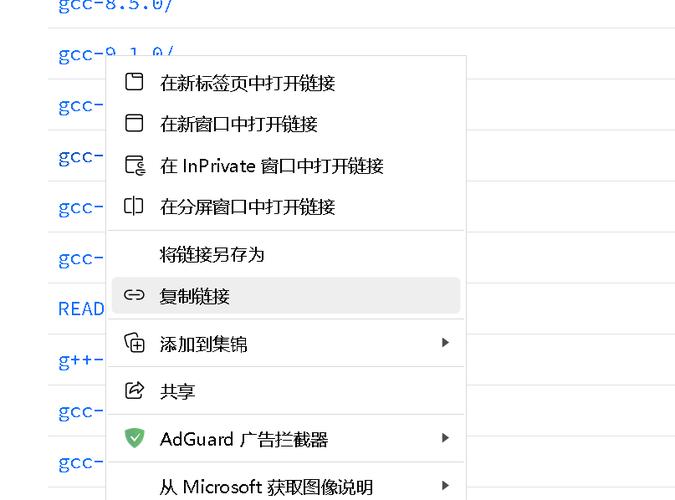Expand arrow next to 从 Microsoft 获取图像说明

click(445, 486)
